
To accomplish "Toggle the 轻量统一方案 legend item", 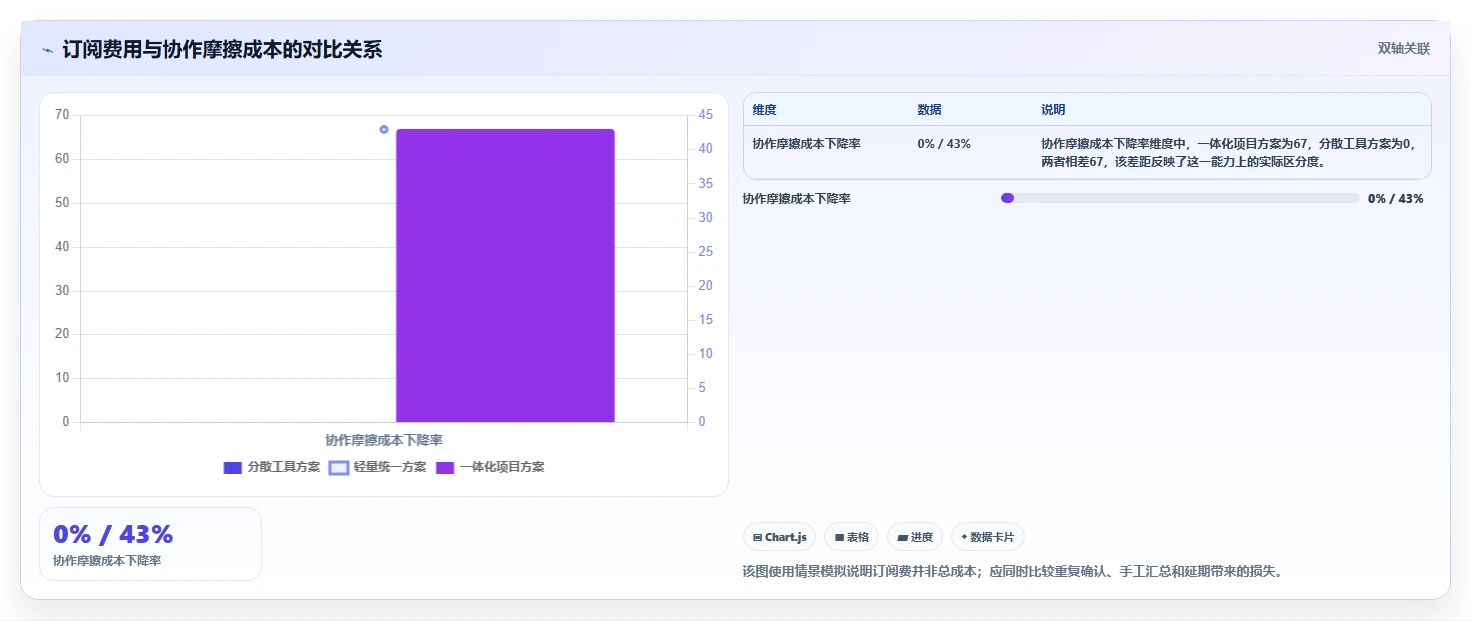I will (x=378, y=467).
